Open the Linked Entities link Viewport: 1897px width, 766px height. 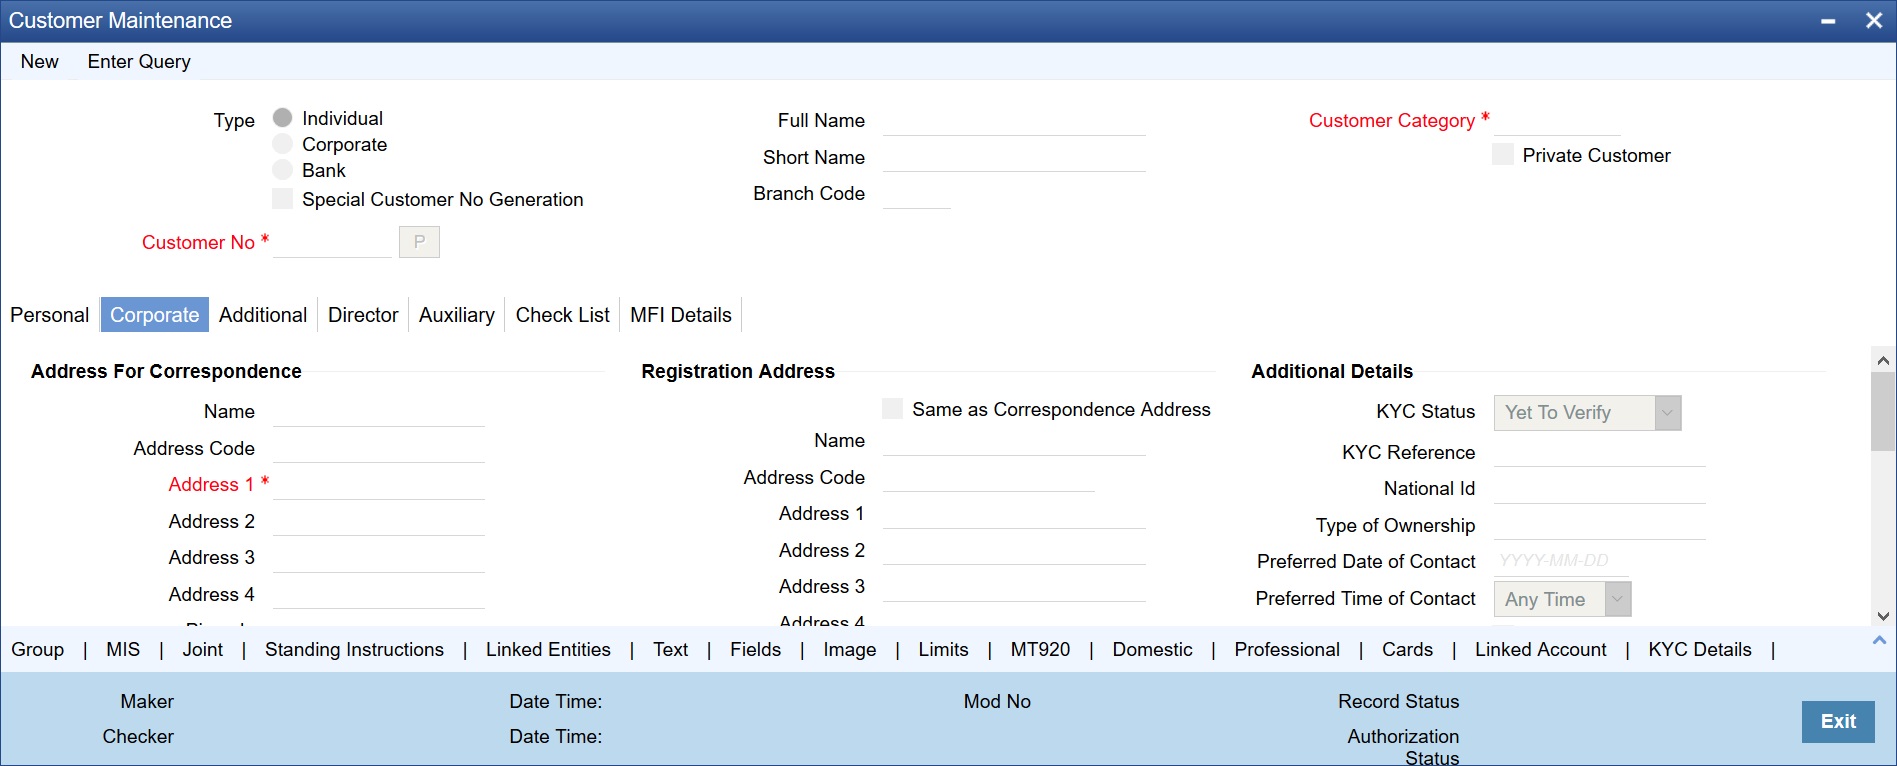[x=548, y=649]
